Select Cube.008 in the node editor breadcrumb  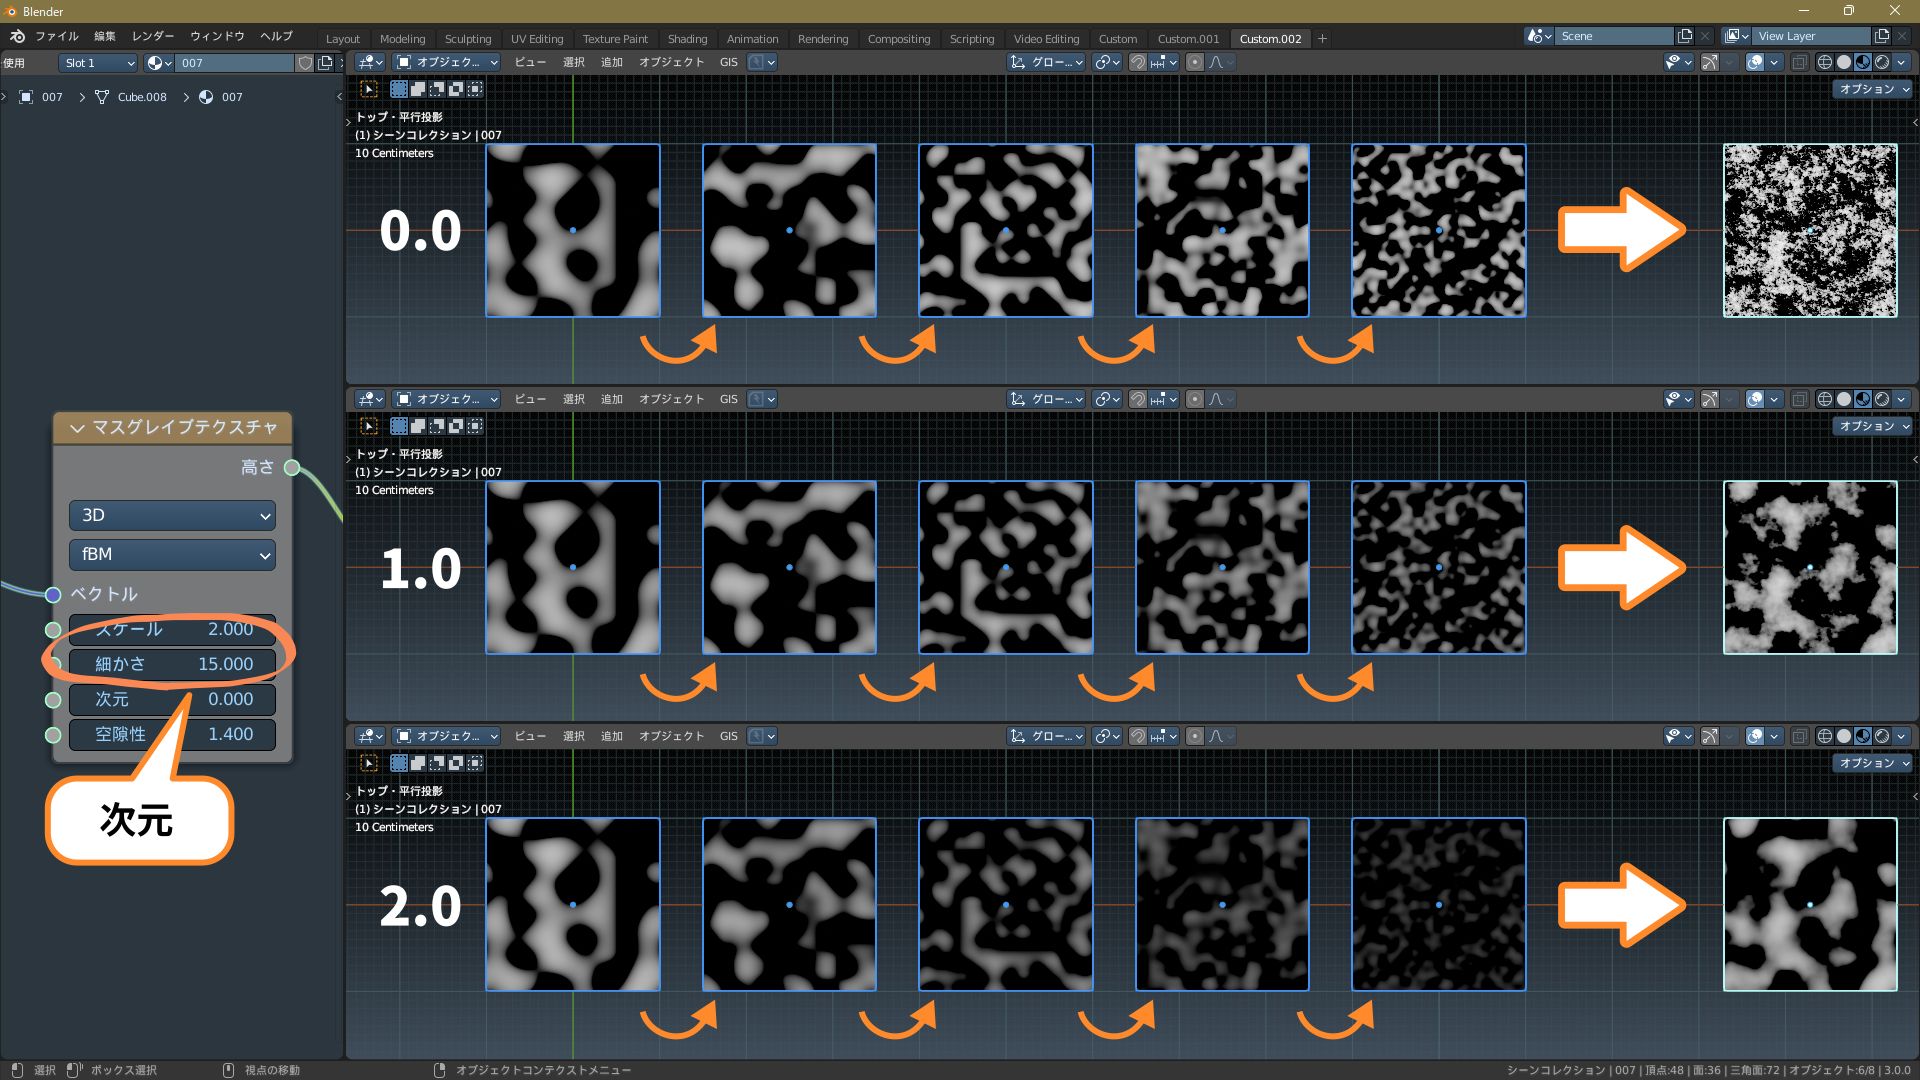pos(131,97)
